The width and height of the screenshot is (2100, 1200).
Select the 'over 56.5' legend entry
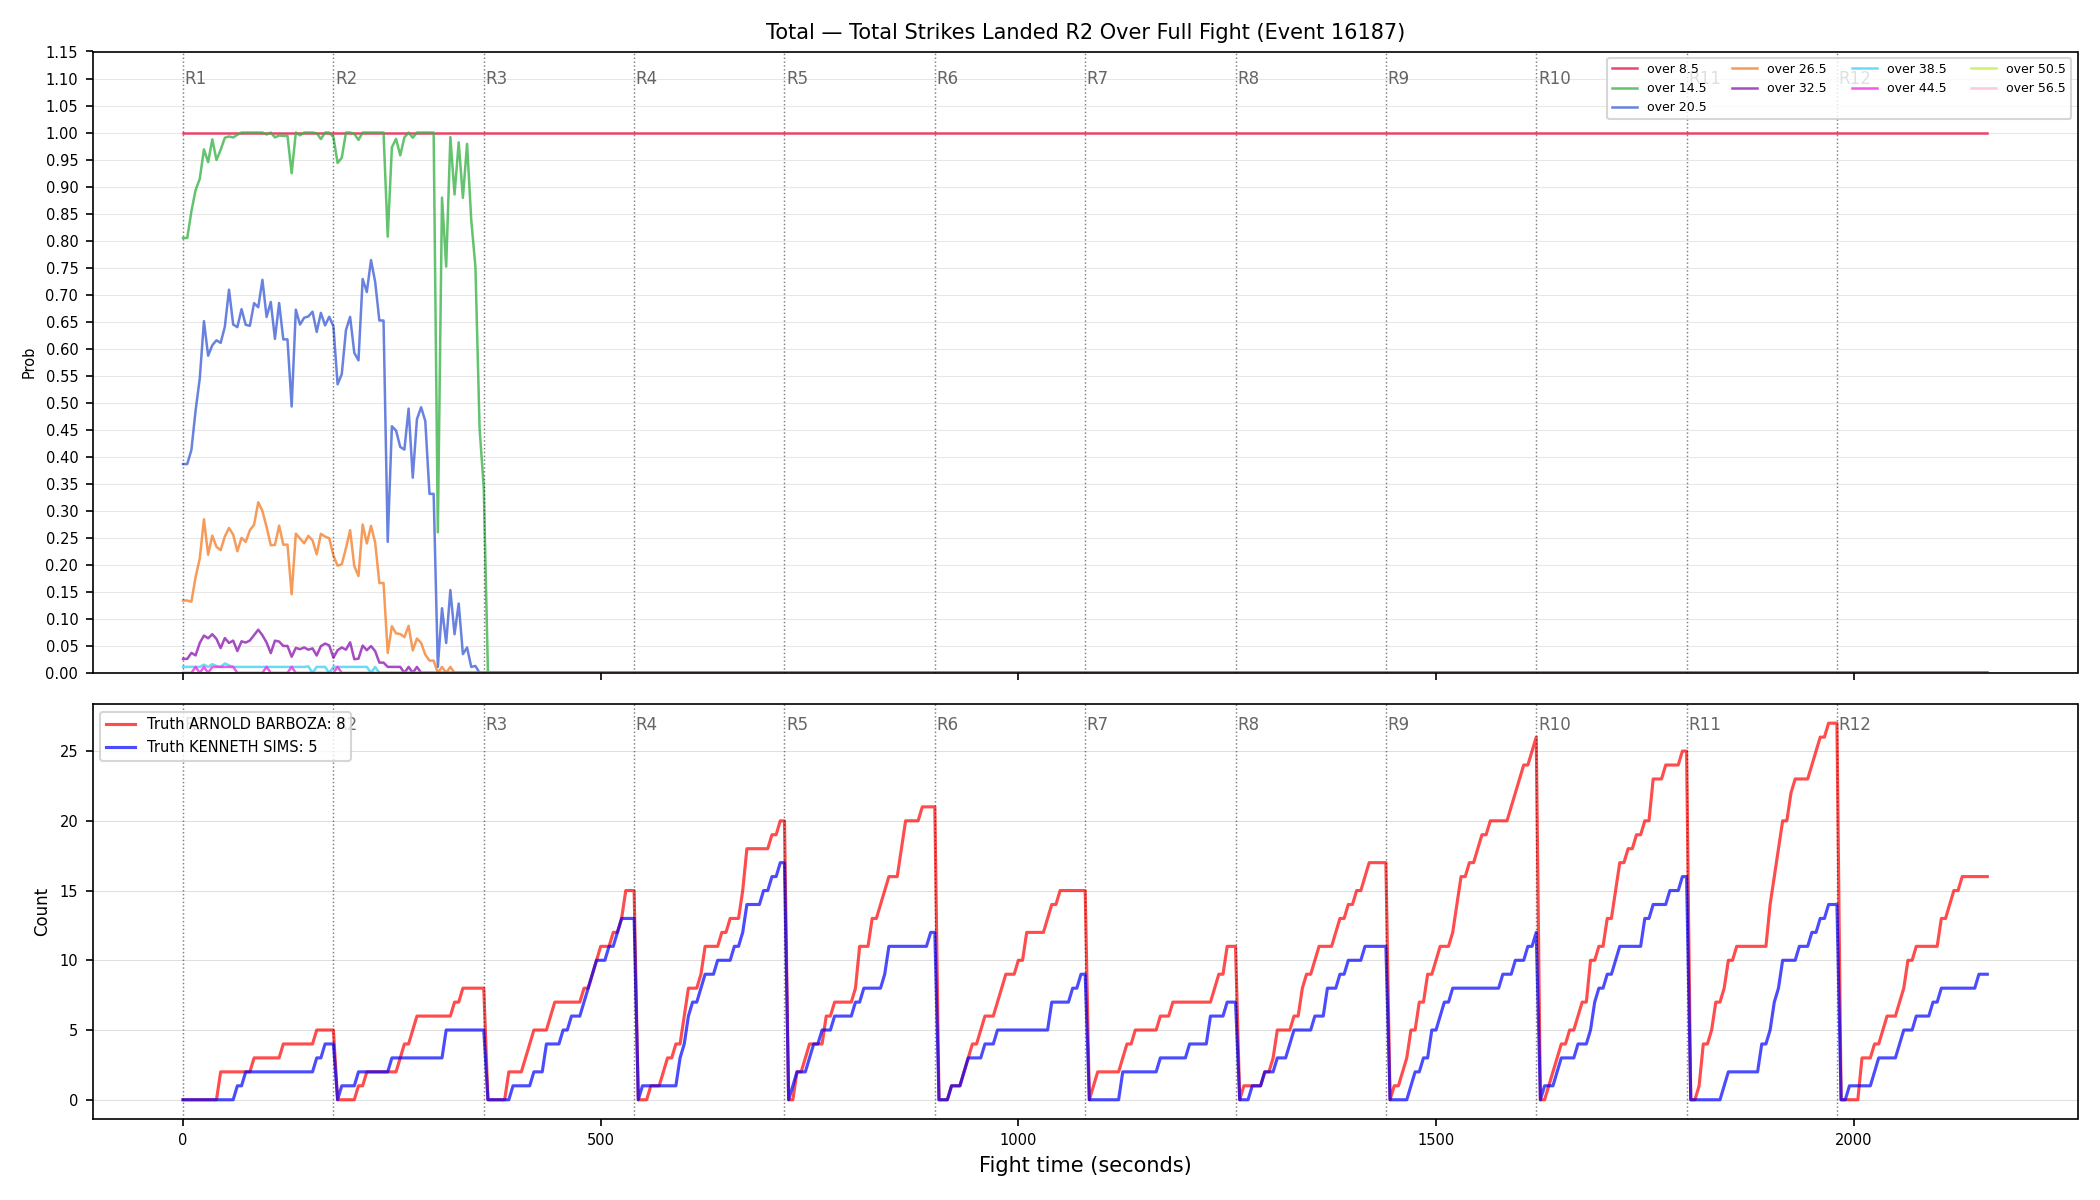2018,88
